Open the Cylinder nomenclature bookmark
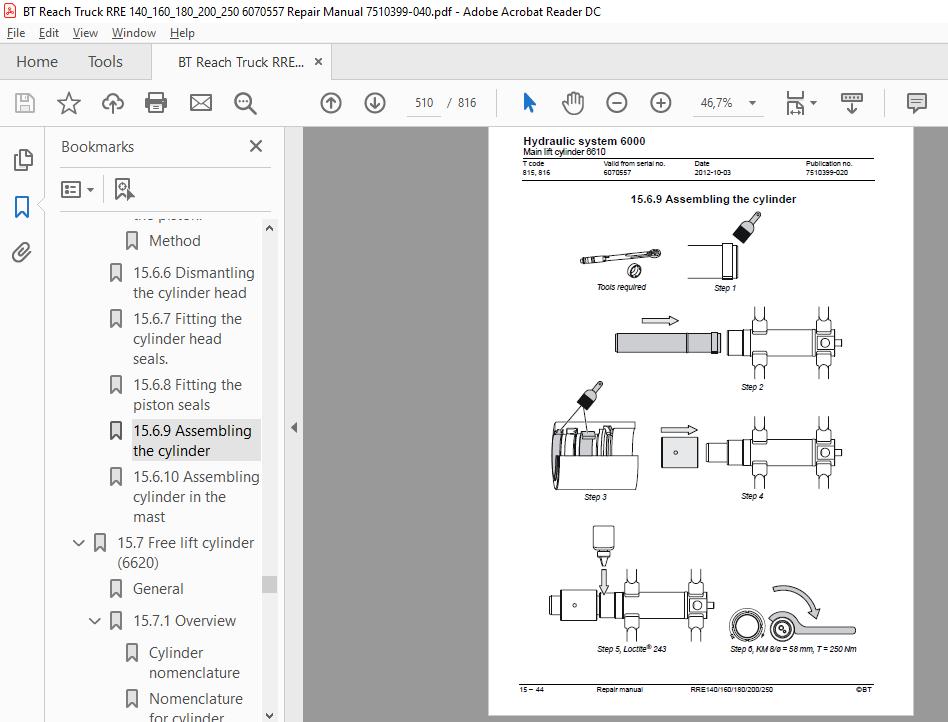This screenshot has width=948, height=722. 194,662
